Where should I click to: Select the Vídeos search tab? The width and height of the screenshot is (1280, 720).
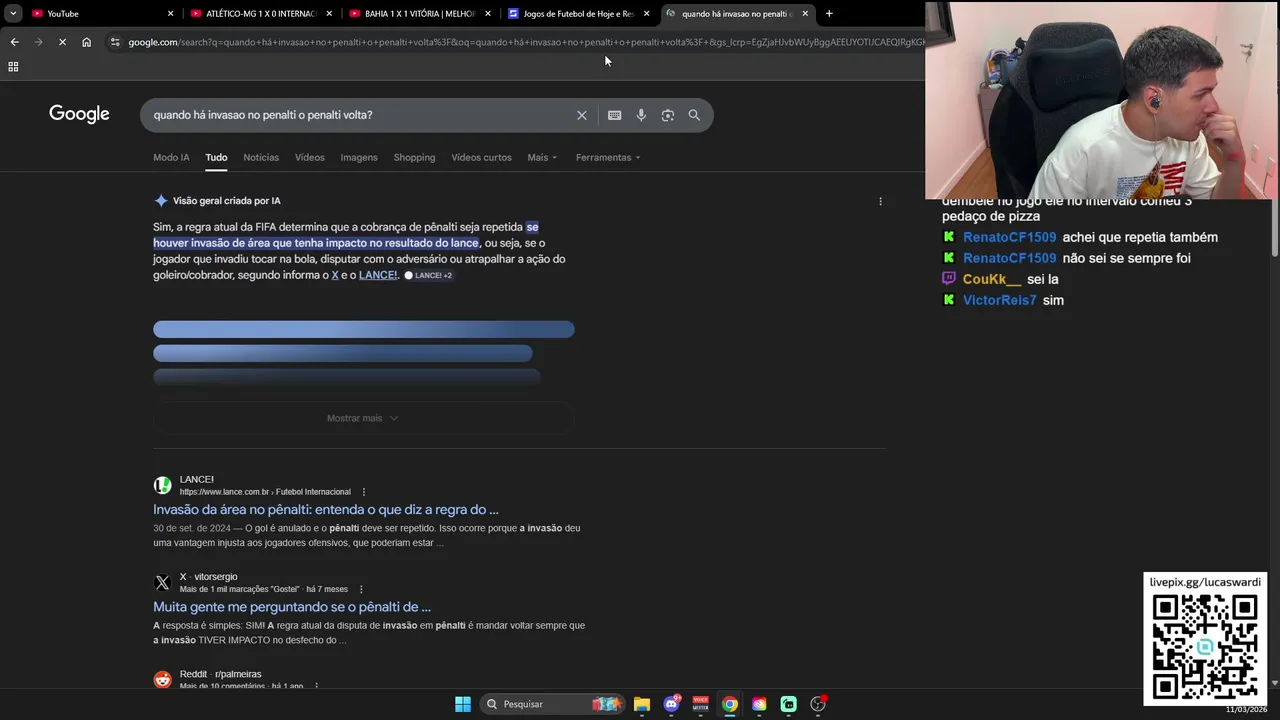pyautogui.click(x=310, y=157)
